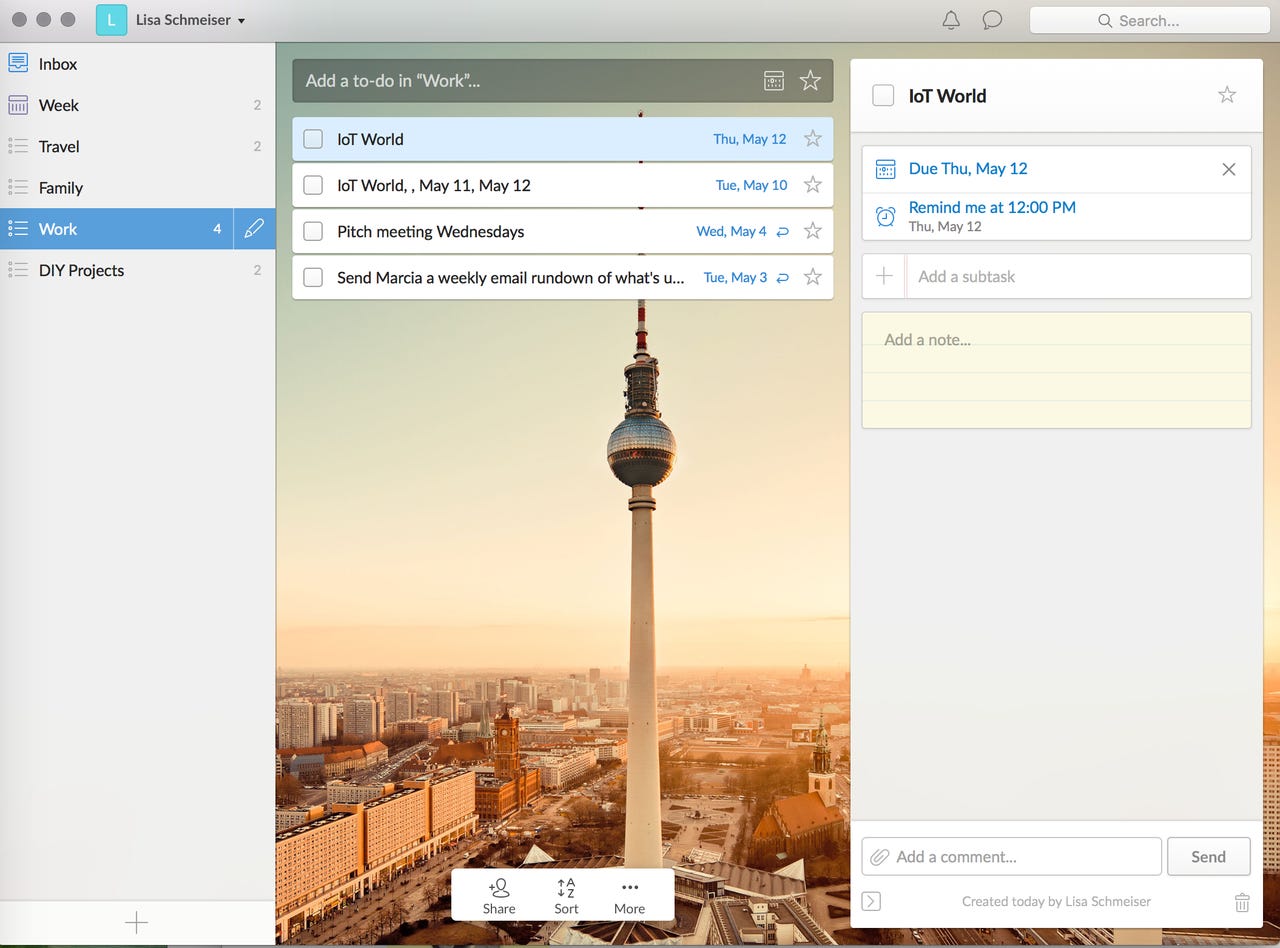Remove the due date with the X
Image resolution: width=1280 pixels, height=948 pixels.
coord(1228,169)
